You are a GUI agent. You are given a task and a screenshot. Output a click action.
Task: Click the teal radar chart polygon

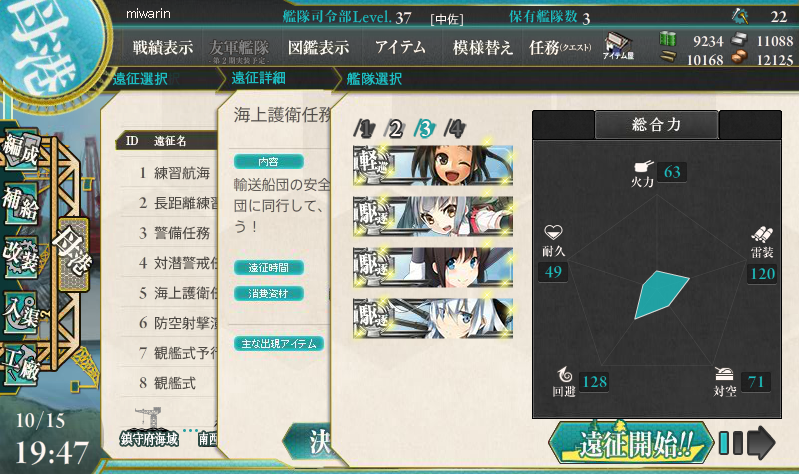point(661,295)
